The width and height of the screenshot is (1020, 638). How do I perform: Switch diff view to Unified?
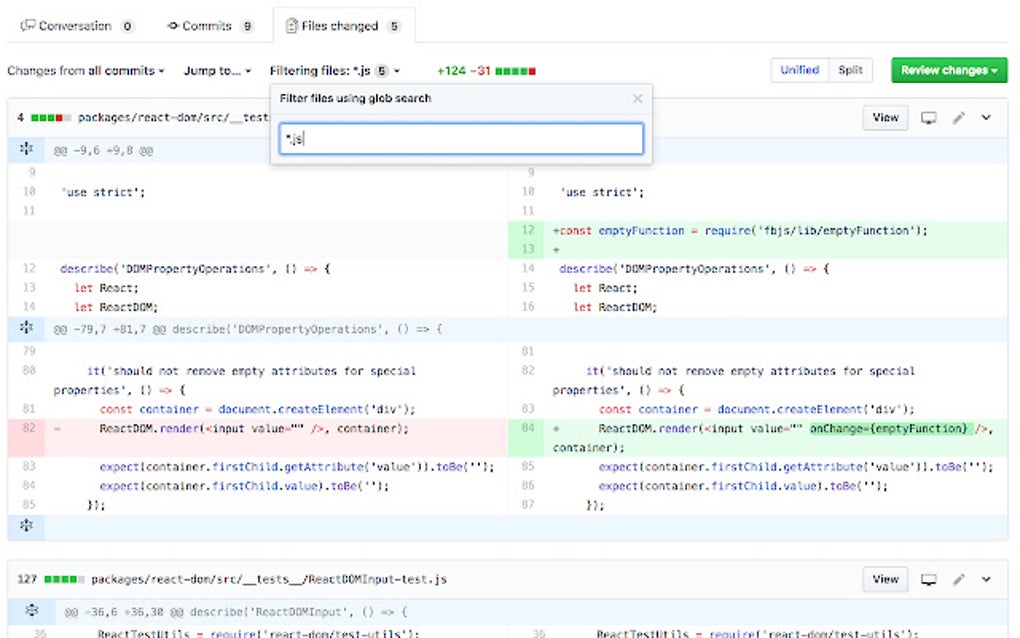[x=799, y=70]
